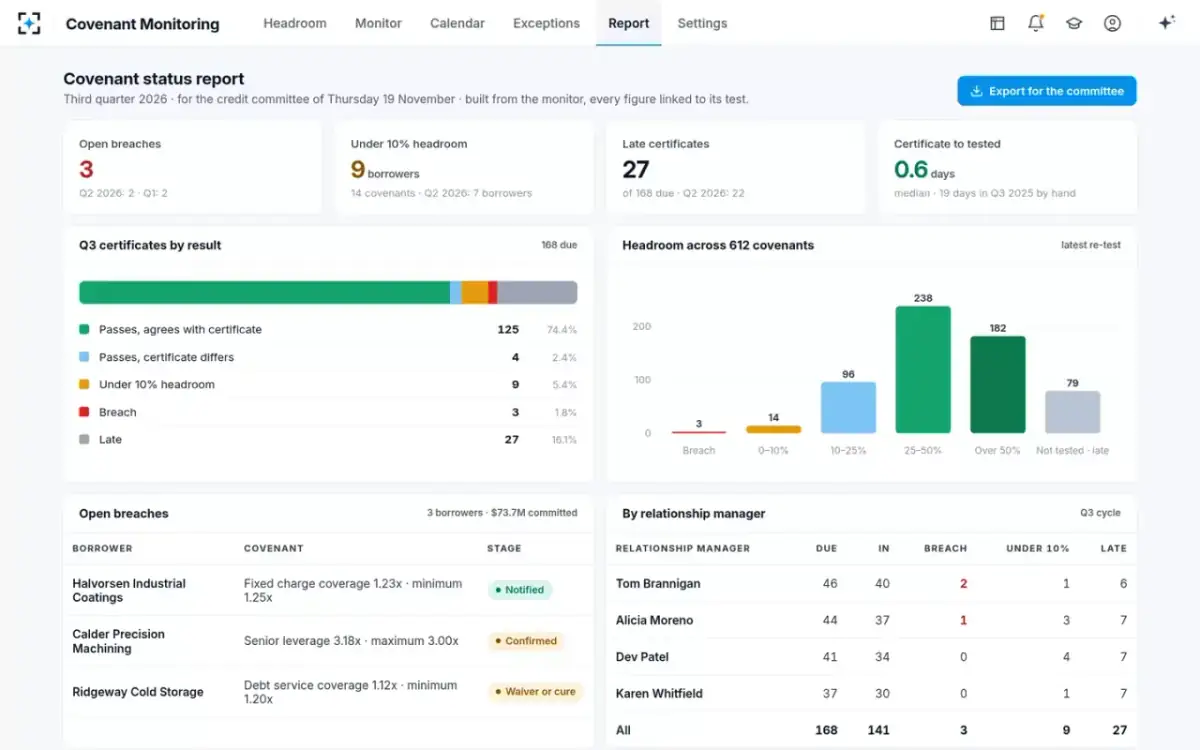1200x750 pixels.
Task: Open Calder Precision Machining borrower
Action: tap(118, 641)
